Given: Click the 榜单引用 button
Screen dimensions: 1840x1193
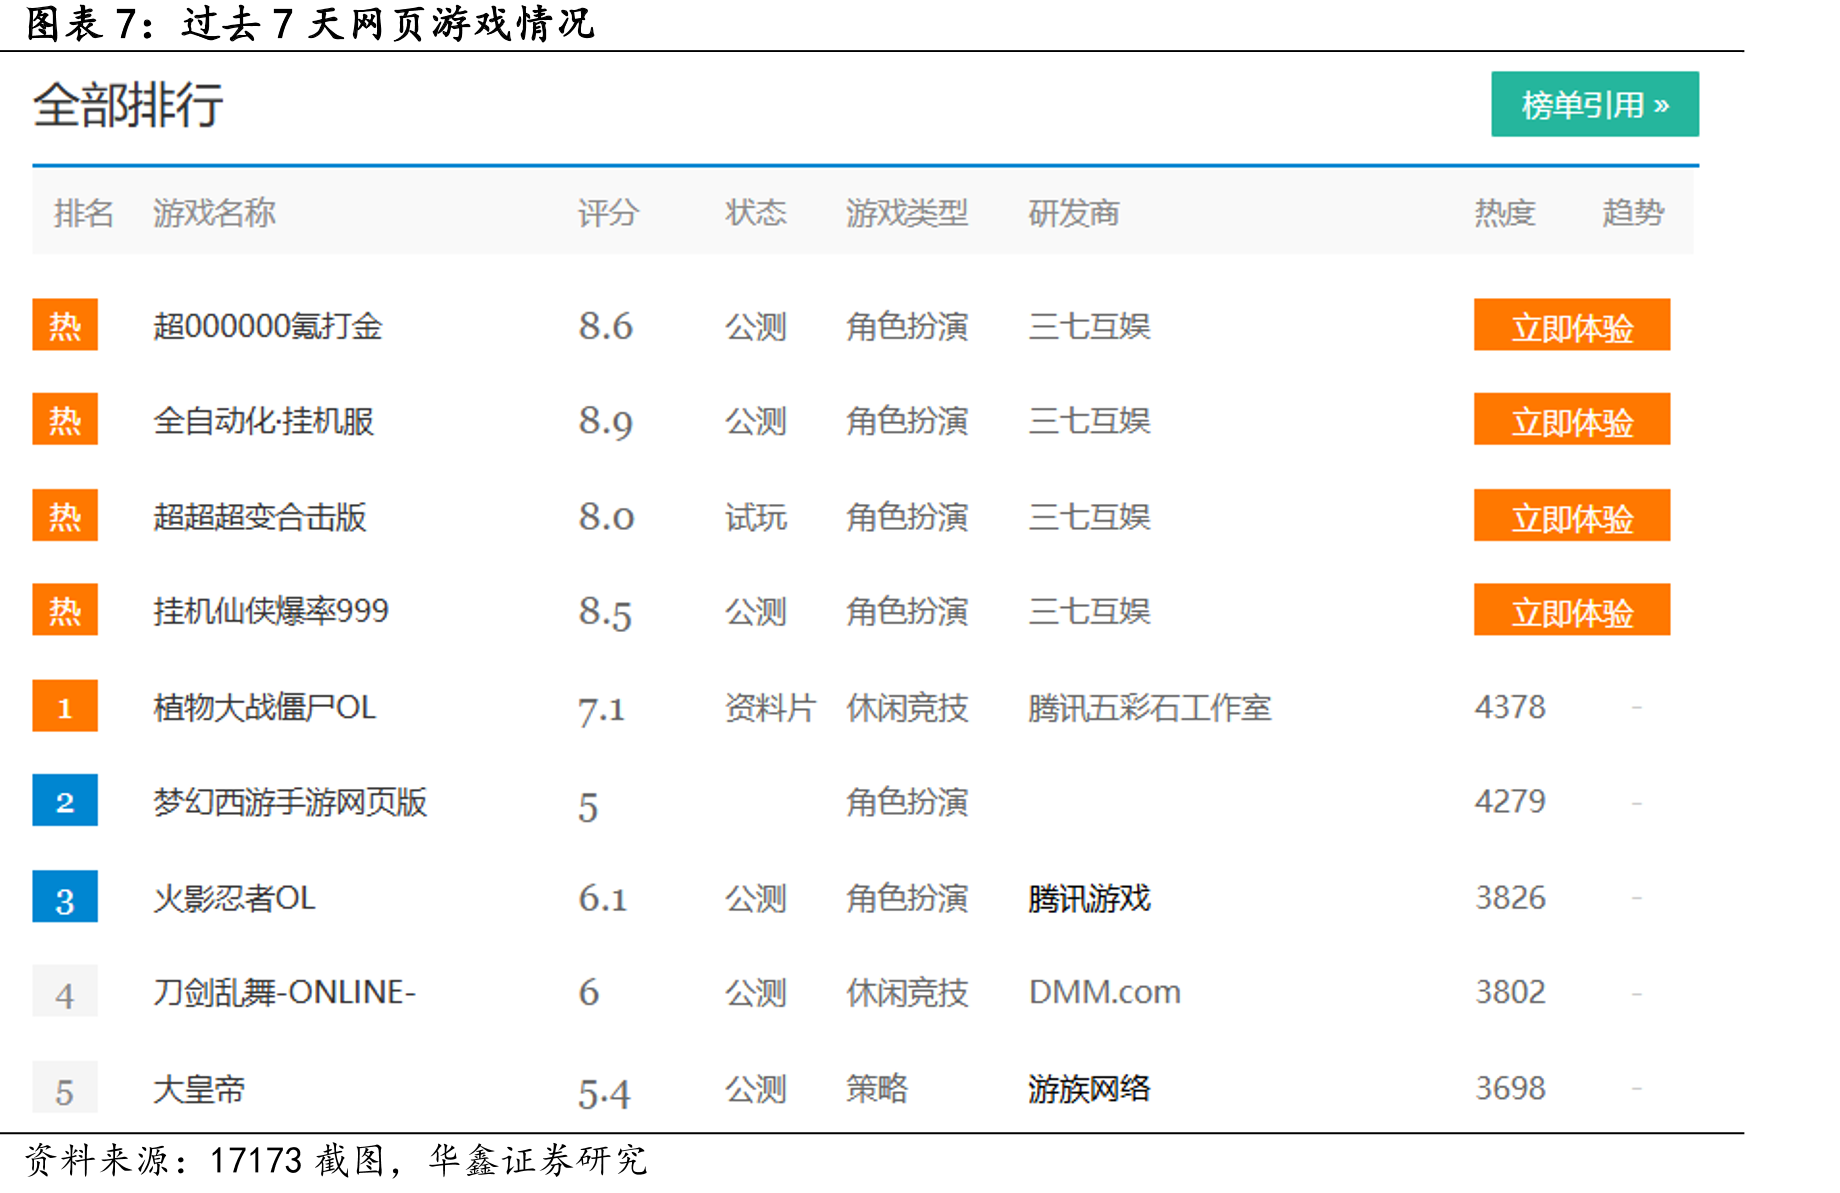Looking at the screenshot, I should (1594, 104).
